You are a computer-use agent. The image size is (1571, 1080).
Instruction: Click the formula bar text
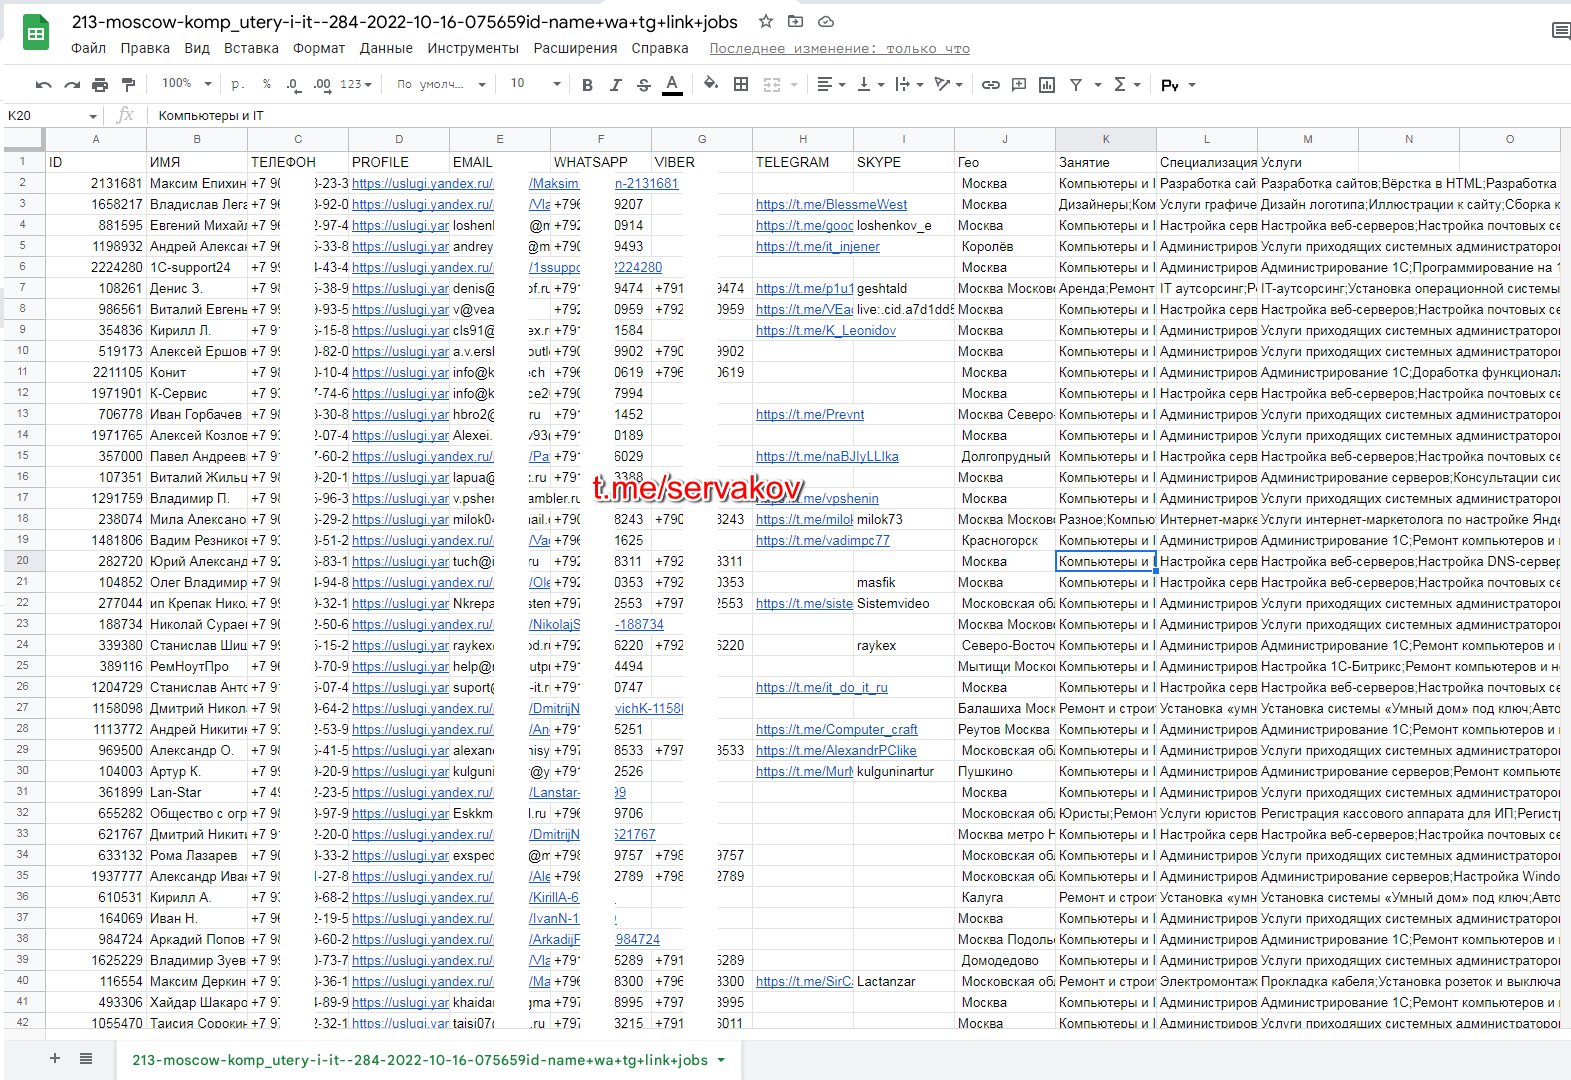click(x=211, y=116)
